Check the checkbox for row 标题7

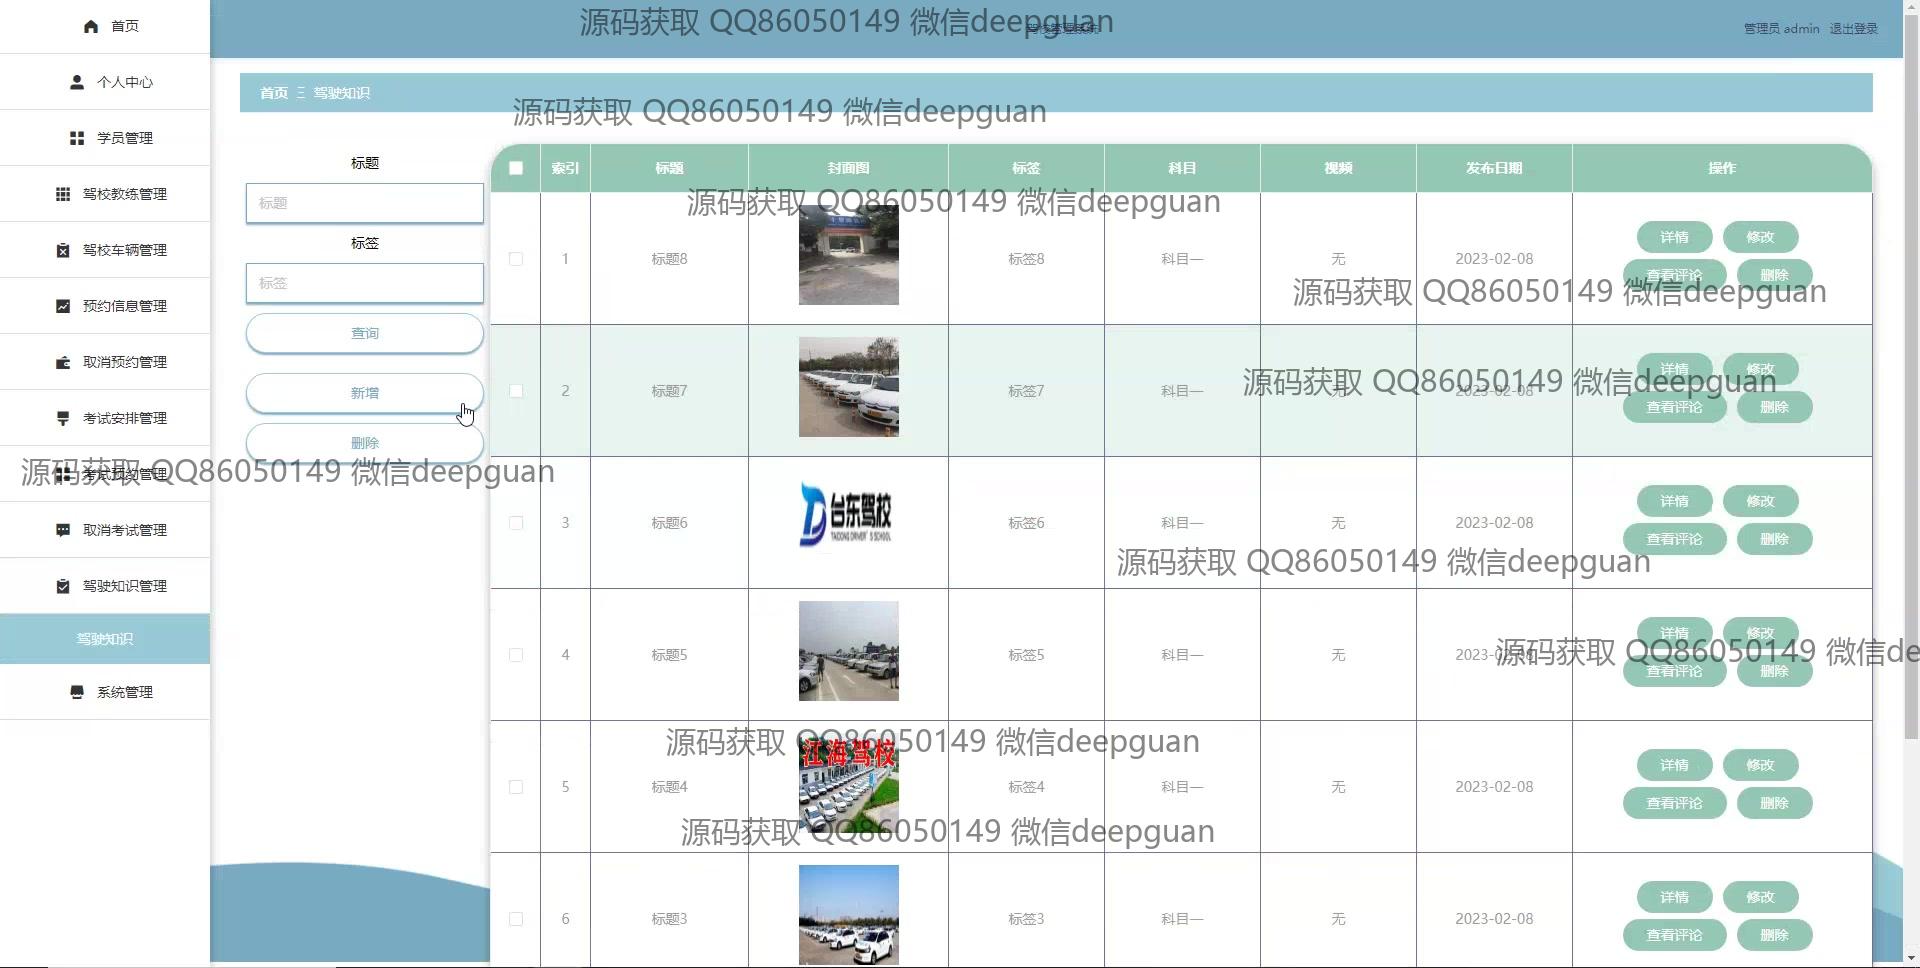click(516, 391)
